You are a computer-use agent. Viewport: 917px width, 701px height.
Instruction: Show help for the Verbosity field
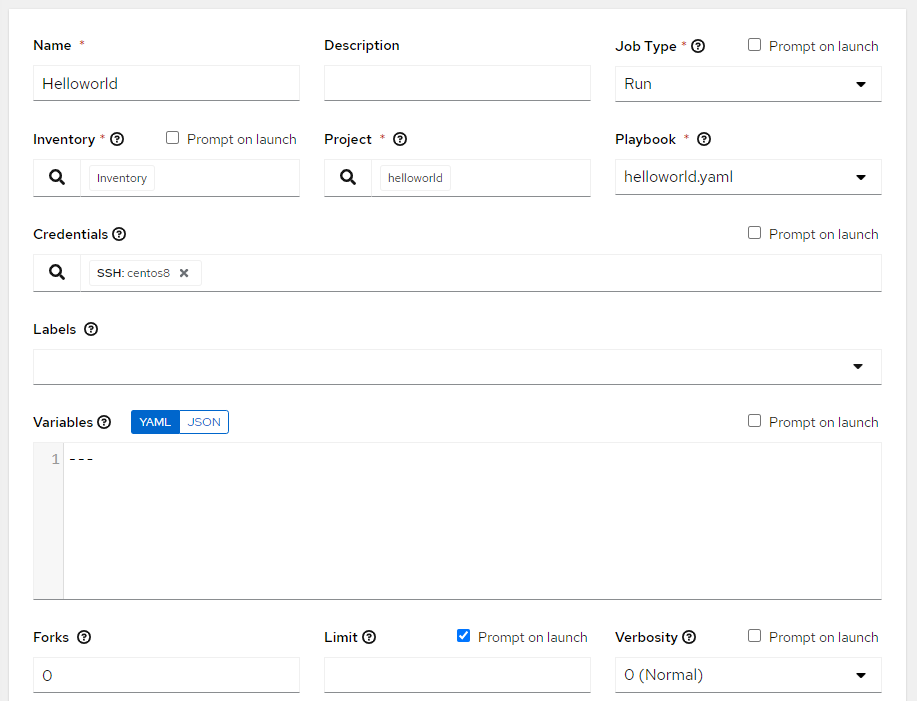[x=689, y=637]
